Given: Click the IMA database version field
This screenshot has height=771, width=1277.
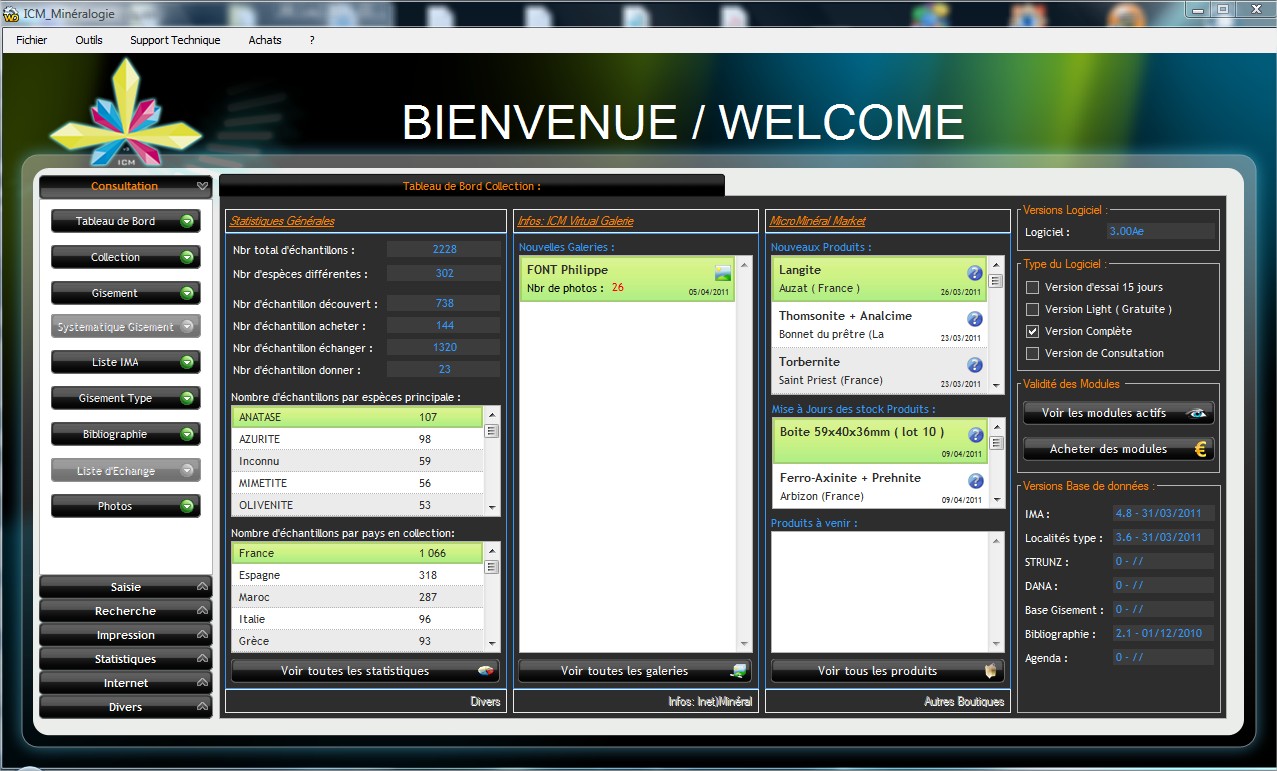Looking at the screenshot, I should (x=1164, y=513).
